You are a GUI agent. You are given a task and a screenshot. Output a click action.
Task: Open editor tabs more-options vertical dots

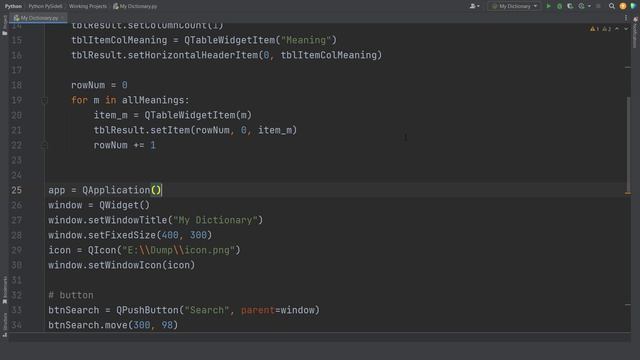pos(626,18)
